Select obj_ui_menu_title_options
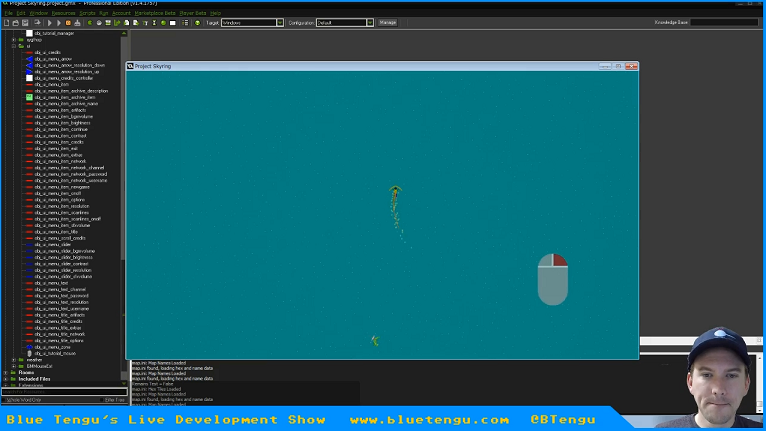 tap(59, 341)
